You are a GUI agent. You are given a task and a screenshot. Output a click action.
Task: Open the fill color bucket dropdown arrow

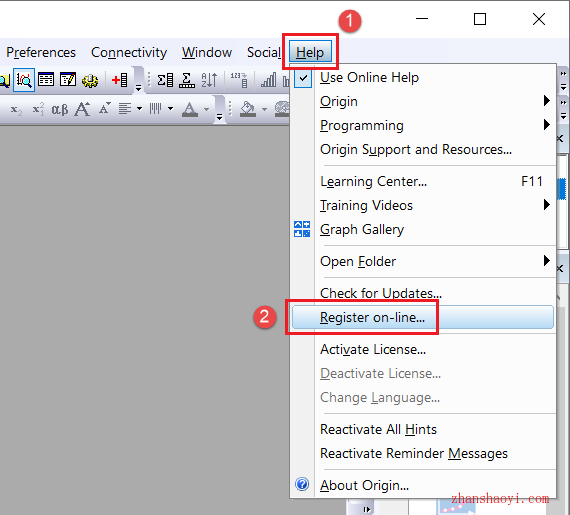click(x=265, y=109)
